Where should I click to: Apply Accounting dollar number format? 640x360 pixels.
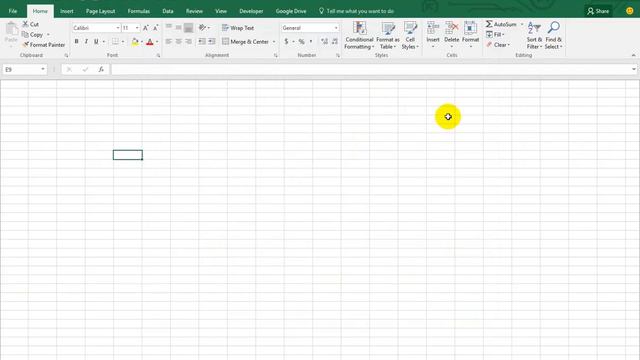click(x=286, y=42)
